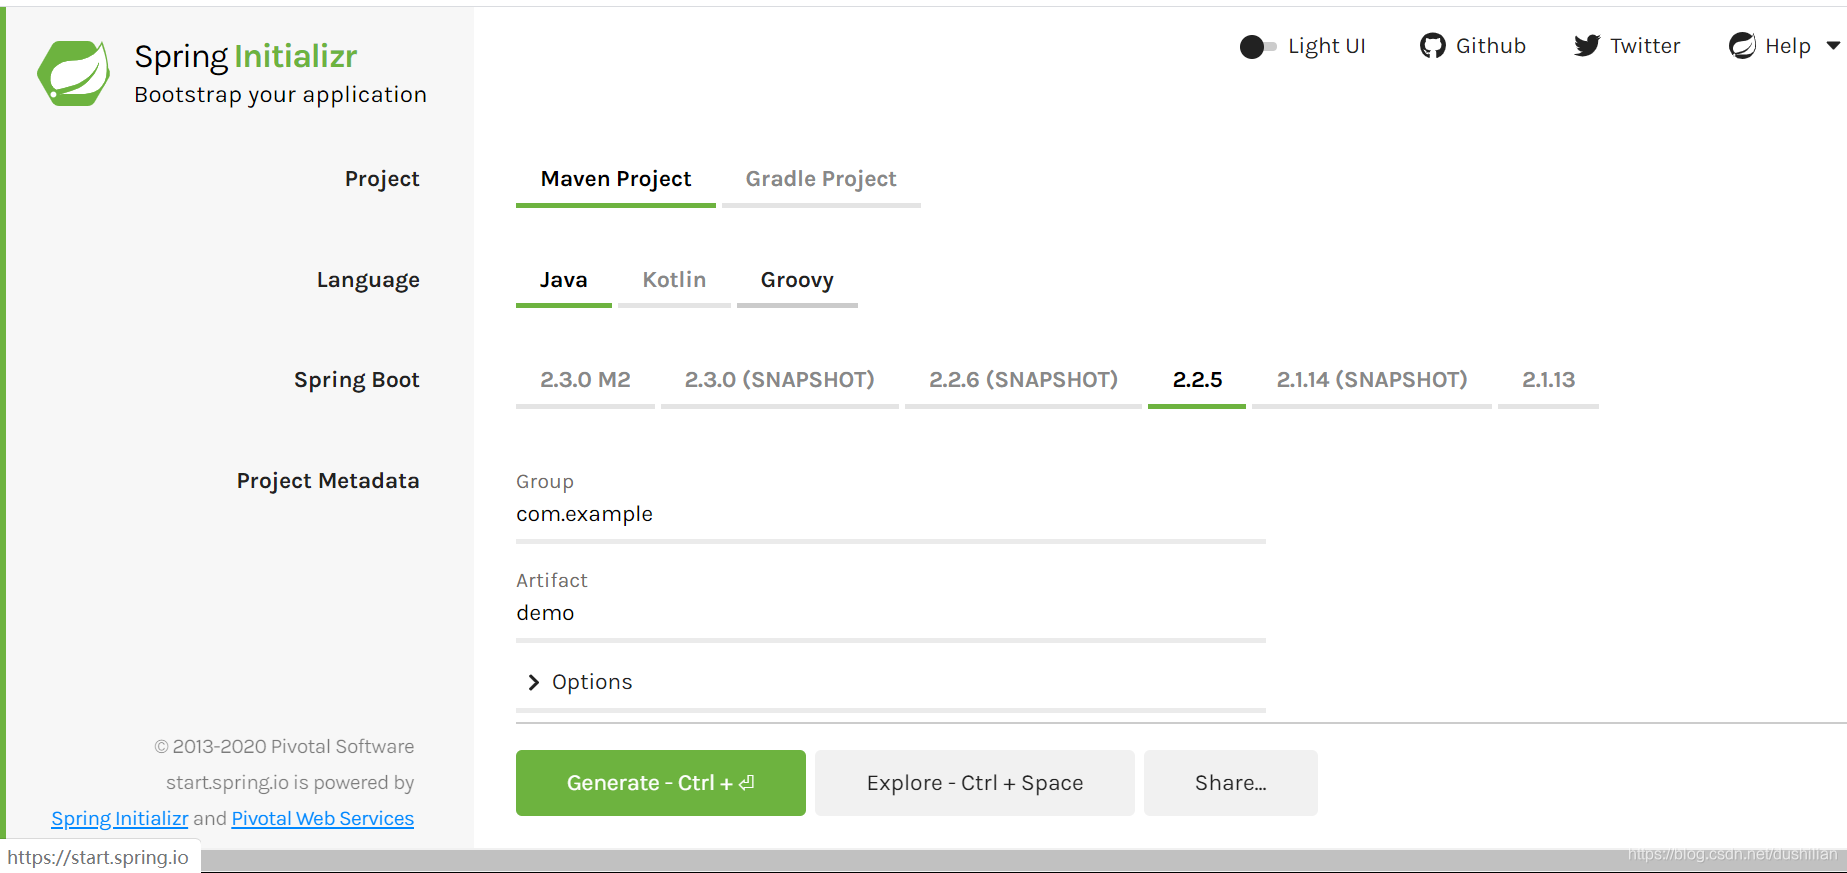Click the Spring leaf logo icon
This screenshot has width=1847, height=873.
pos(74,73)
